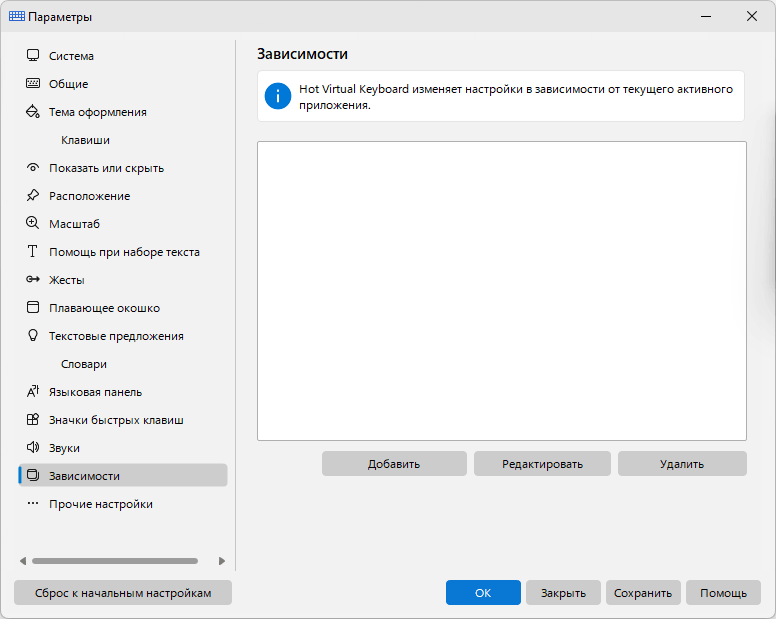This screenshot has width=776, height=619.
Task: Minimize the Параметры window
Action: (x=706, y=16)
